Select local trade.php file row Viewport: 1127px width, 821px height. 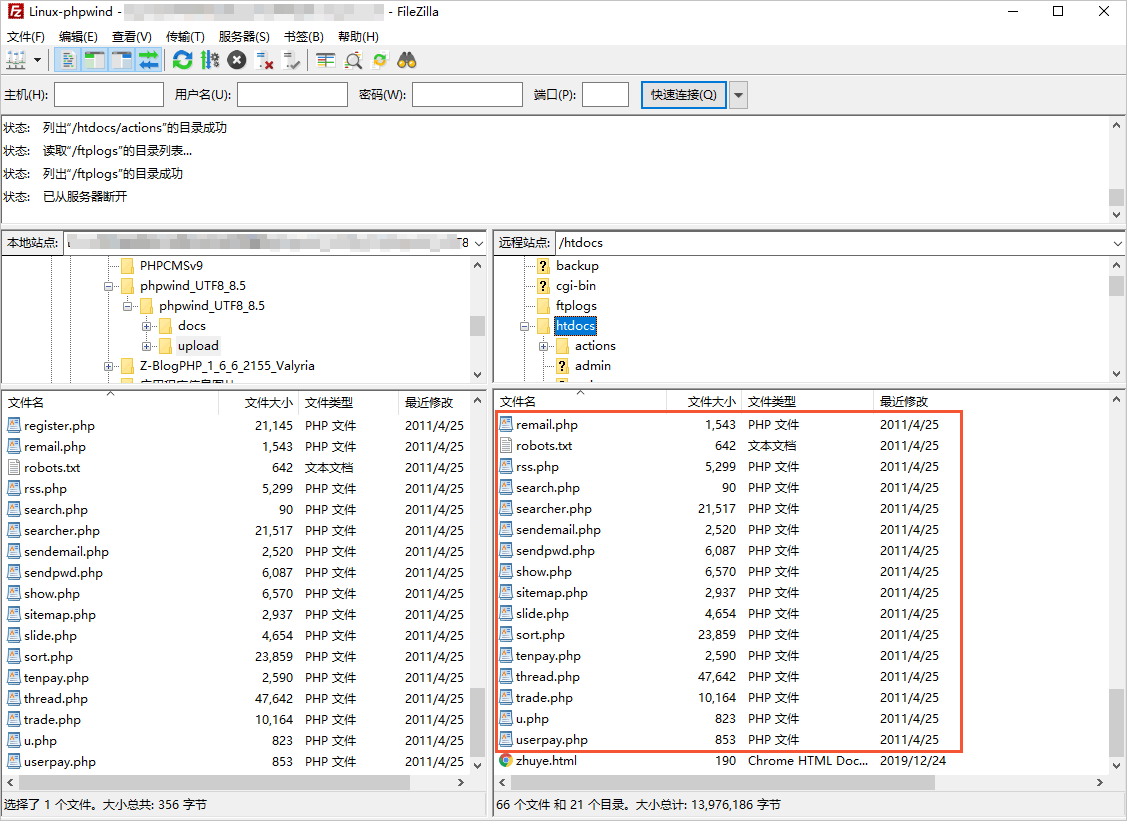236,720
